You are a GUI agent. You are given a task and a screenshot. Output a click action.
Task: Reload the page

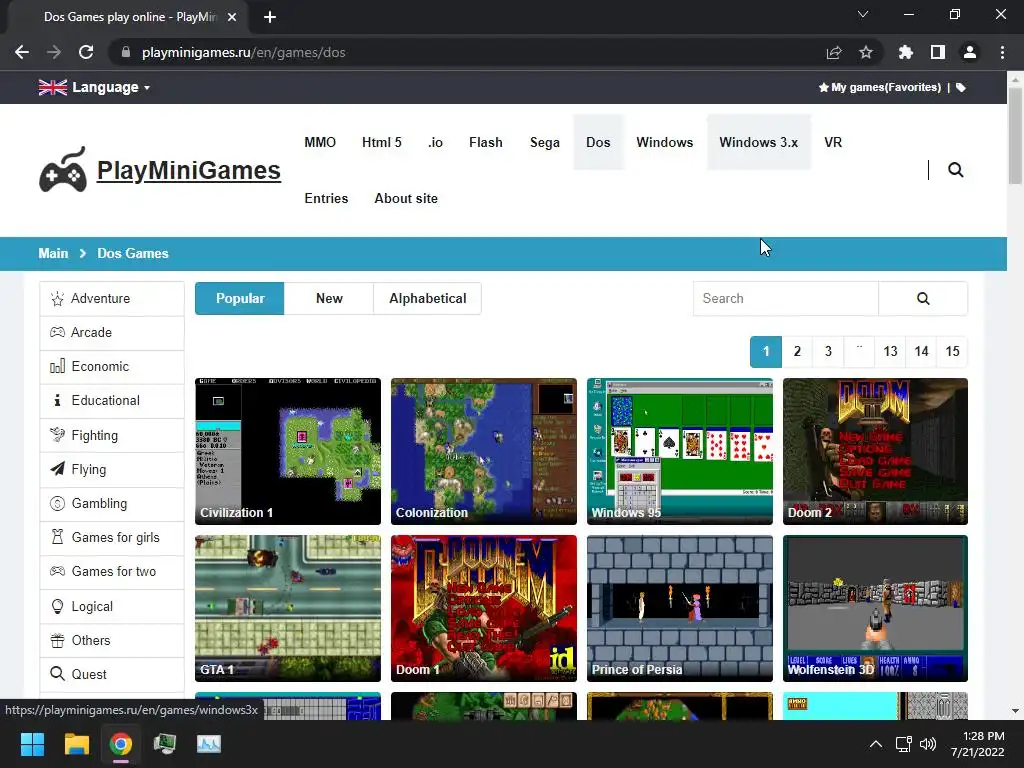[86, 52]
